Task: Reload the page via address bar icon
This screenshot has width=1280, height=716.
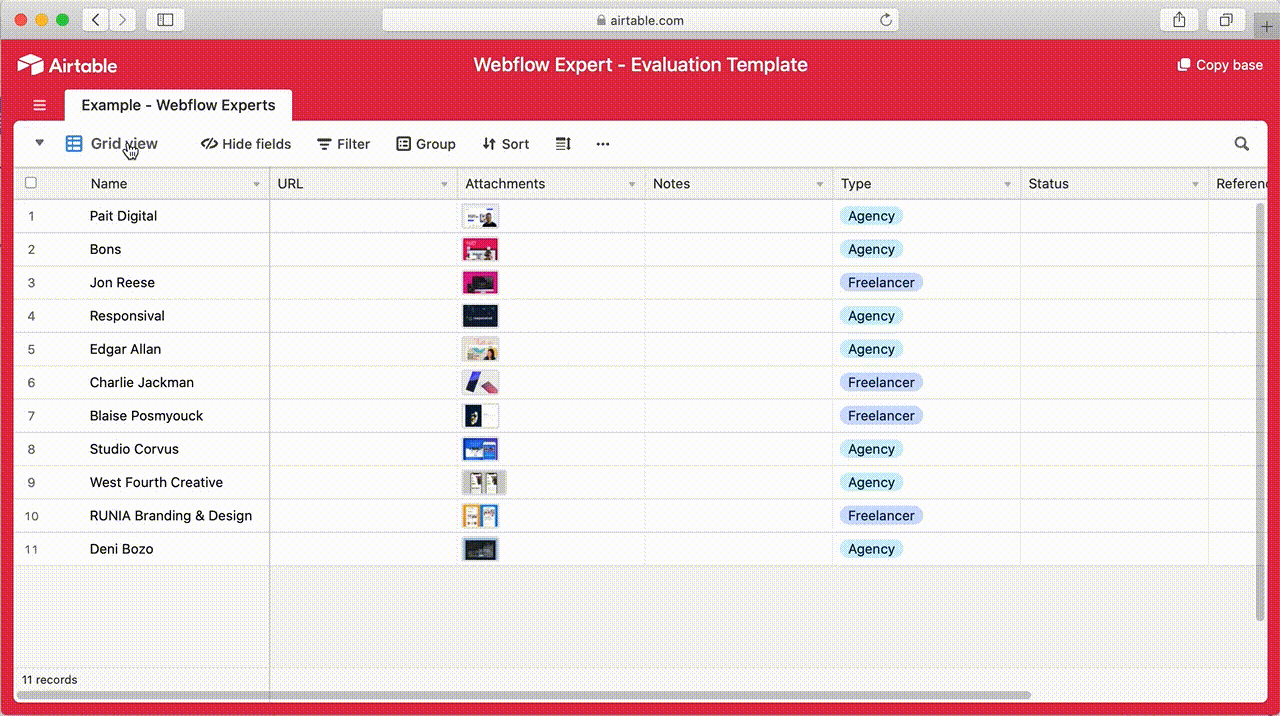Action: pos(886,20)
